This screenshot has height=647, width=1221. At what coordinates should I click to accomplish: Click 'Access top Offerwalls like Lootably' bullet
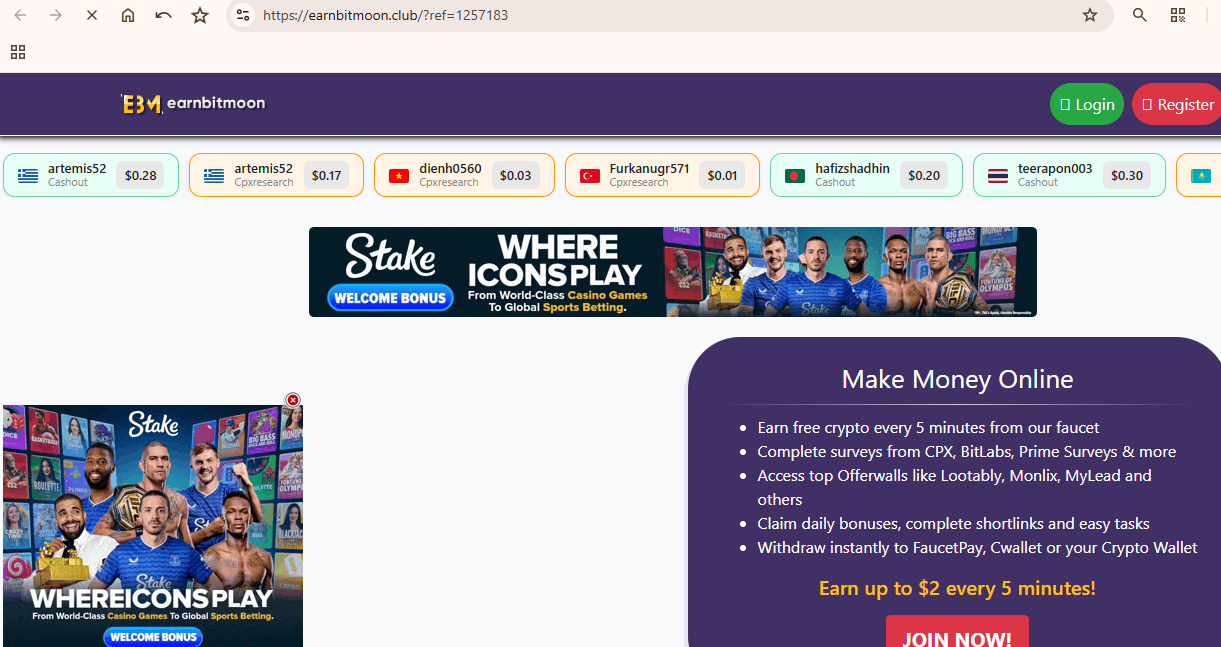pos(955,488)
